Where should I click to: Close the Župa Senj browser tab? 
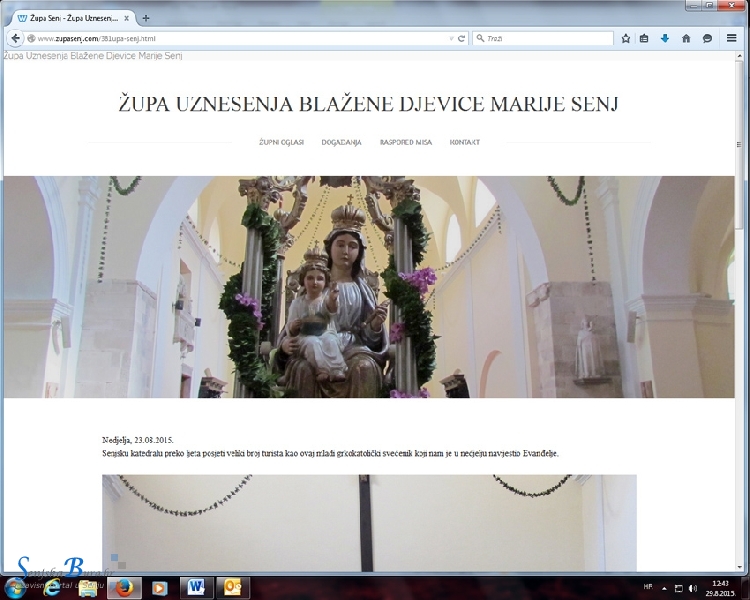tap(127, 18)
